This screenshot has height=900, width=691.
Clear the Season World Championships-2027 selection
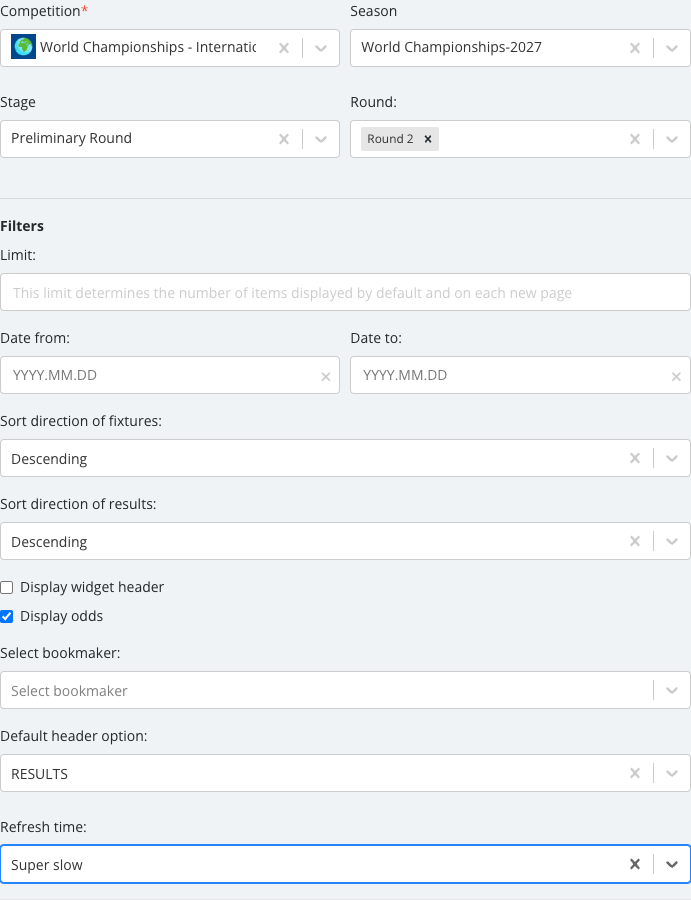(635, 48)
